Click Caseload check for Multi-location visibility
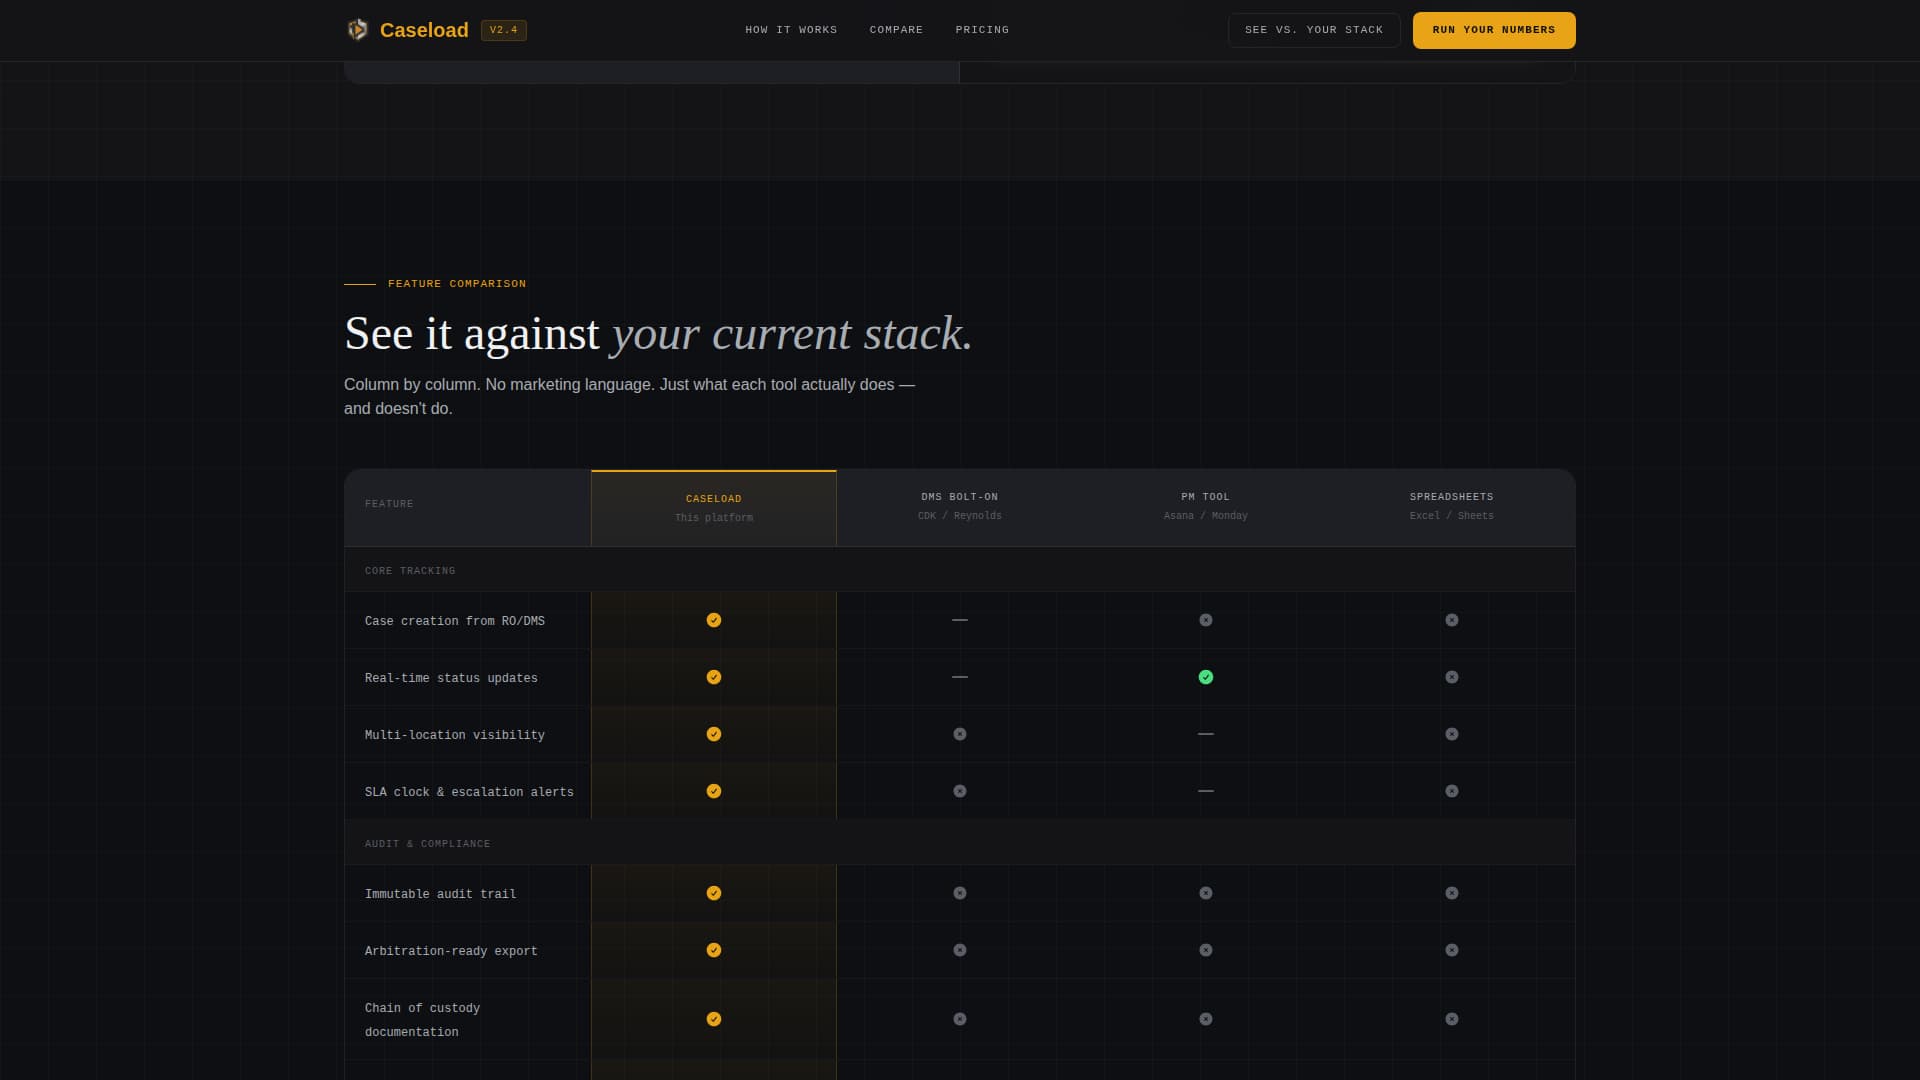The width and height of the screenshot is (1920, 1080). 714,734
